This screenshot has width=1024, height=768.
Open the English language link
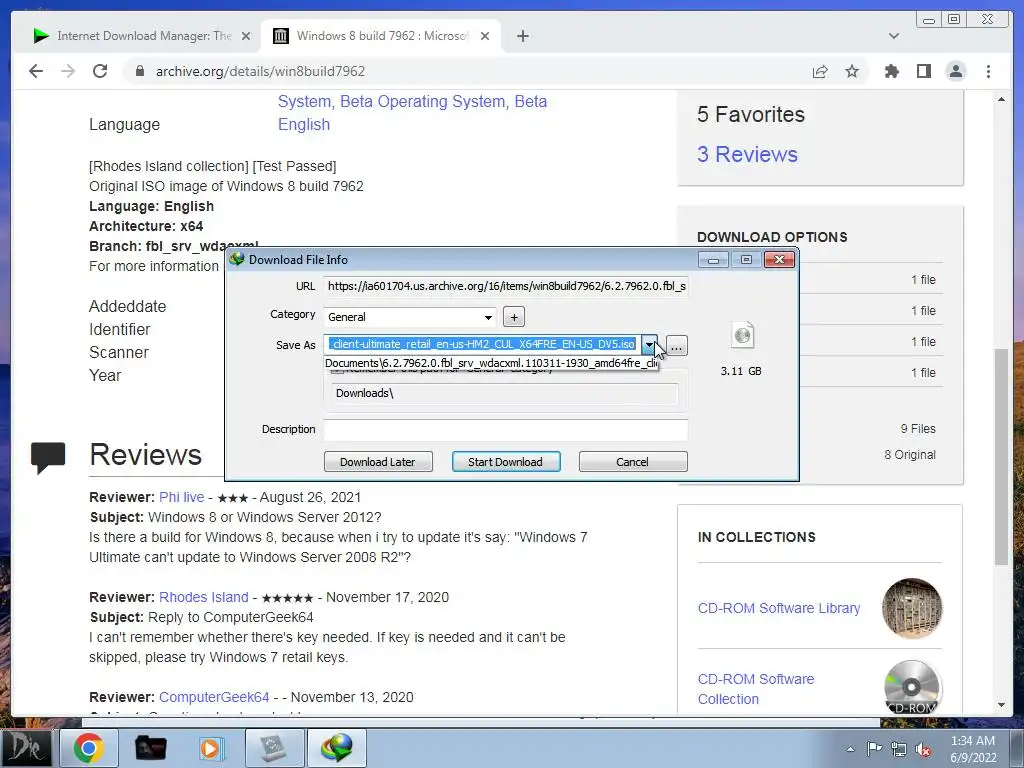[304, 124]
